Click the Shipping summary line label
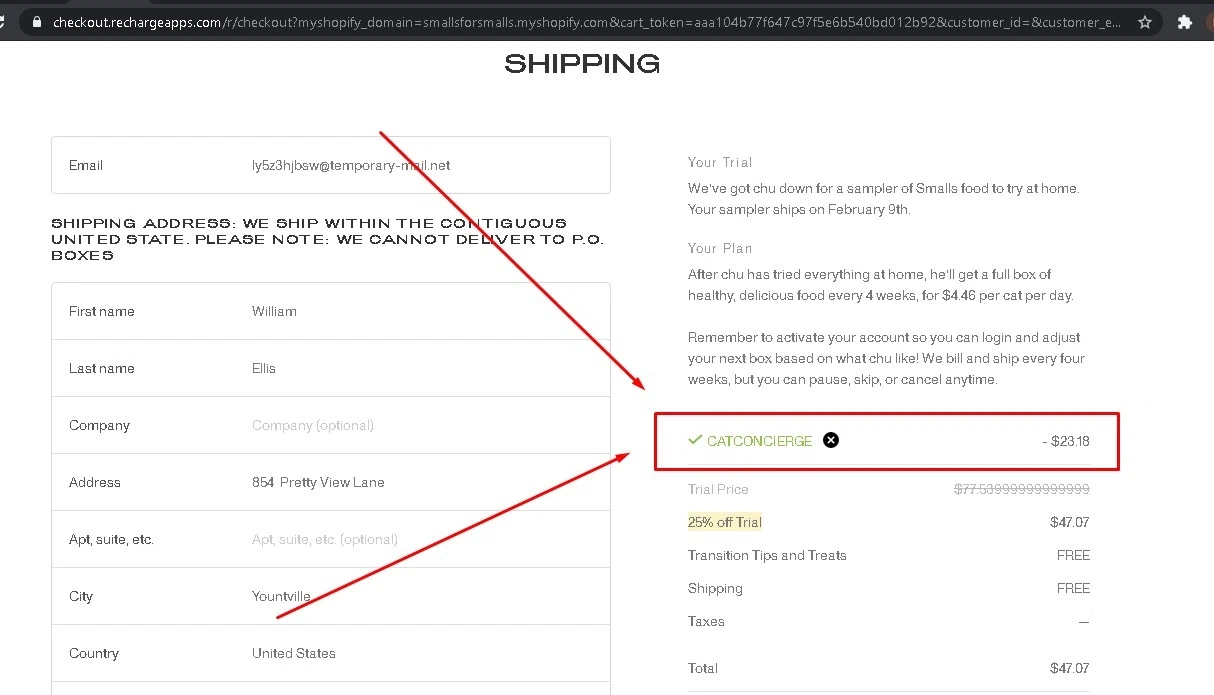Image resolution: width=1214 pixels, height=695 pixels. coord(715,588)
